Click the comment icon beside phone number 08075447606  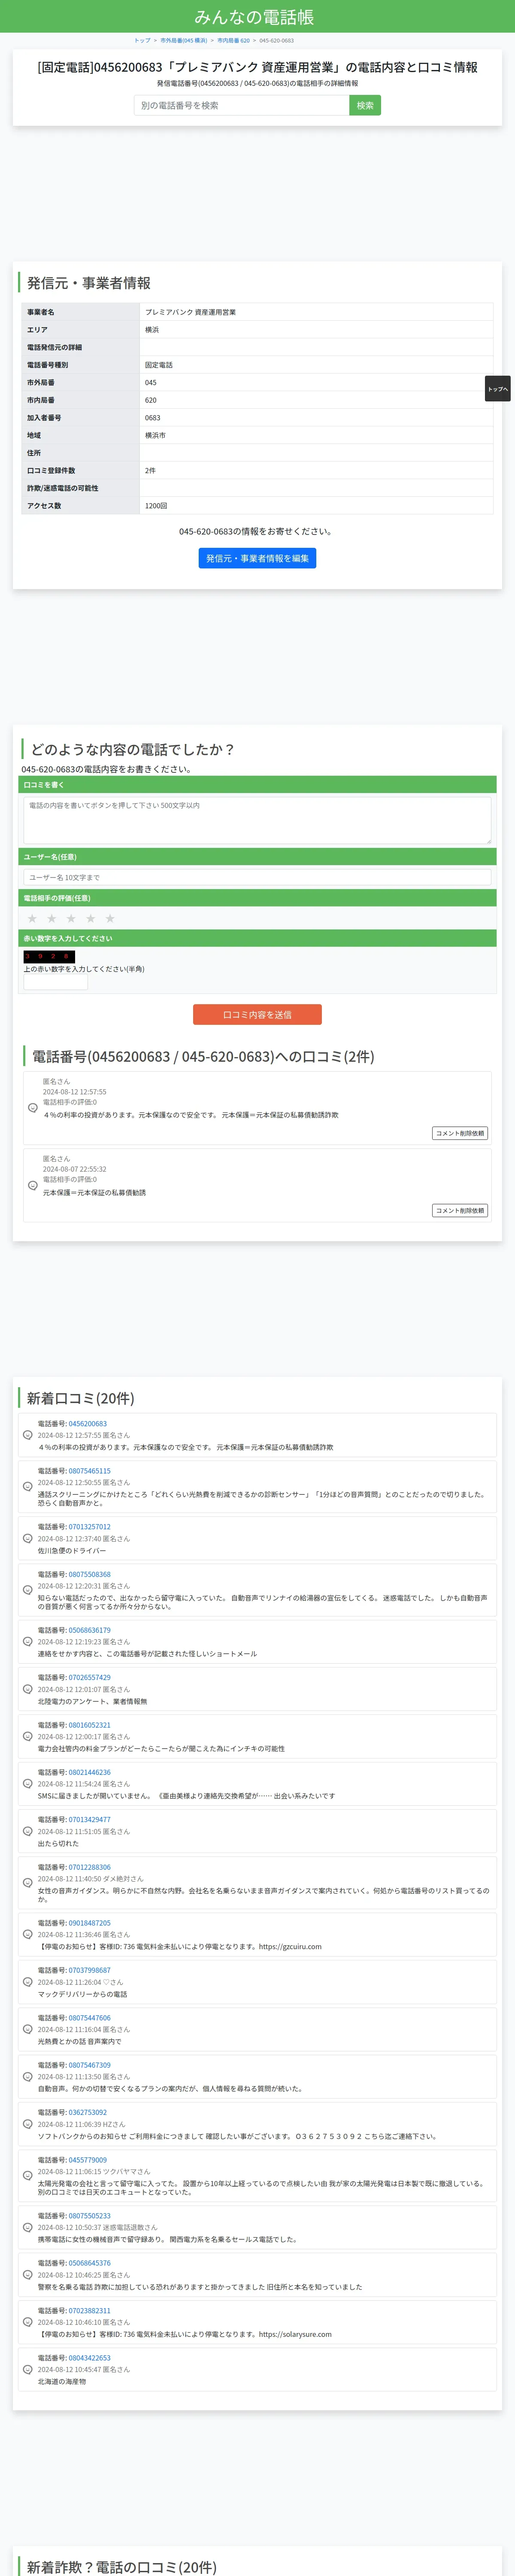click(x=28, y=2029)
